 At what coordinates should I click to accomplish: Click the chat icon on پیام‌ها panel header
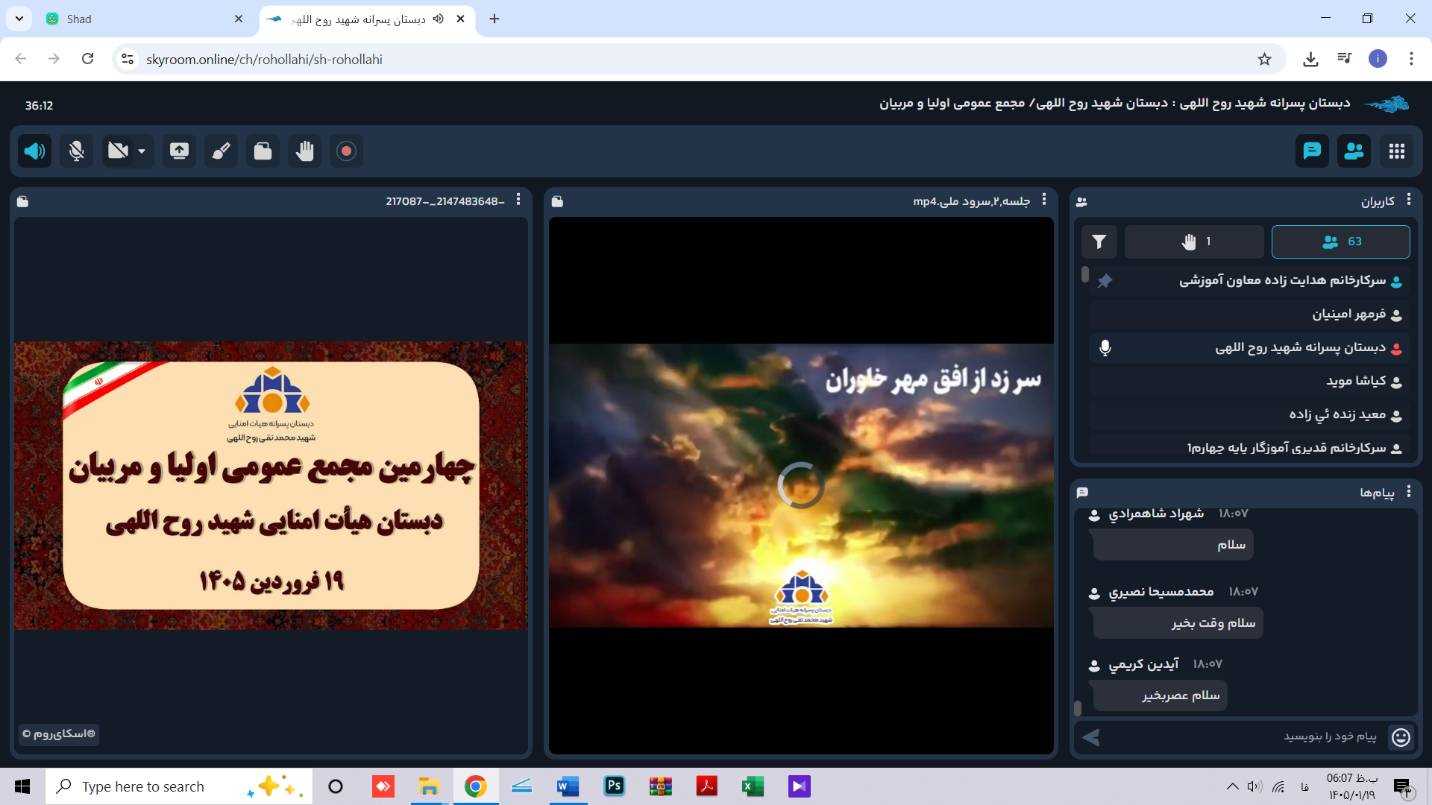point(1082,492)
